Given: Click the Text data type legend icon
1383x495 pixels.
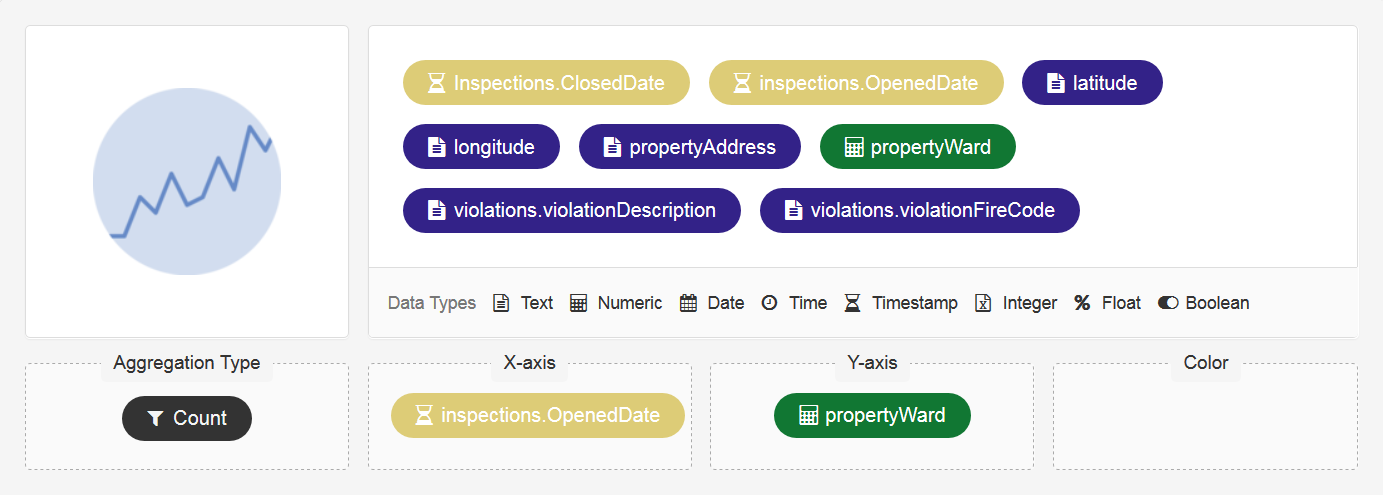Looking at the screenshot, I should pos(502,303).
